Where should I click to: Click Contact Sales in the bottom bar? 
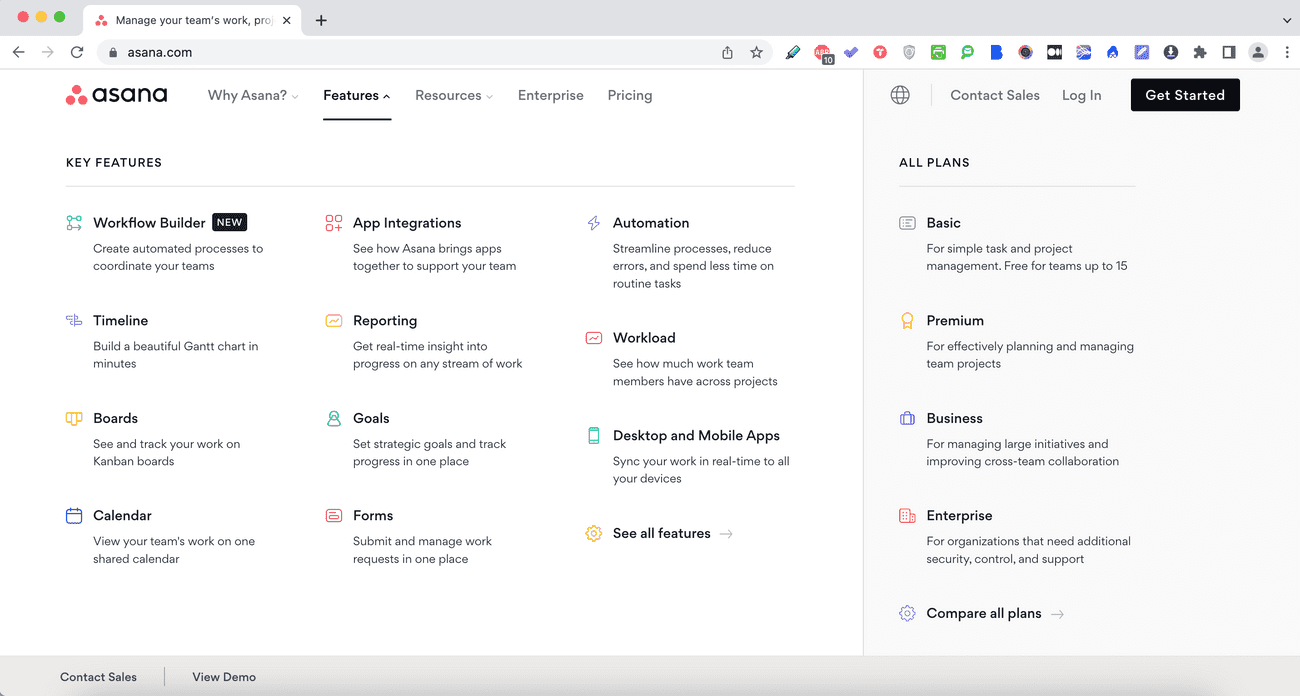(x=98, y=677)
